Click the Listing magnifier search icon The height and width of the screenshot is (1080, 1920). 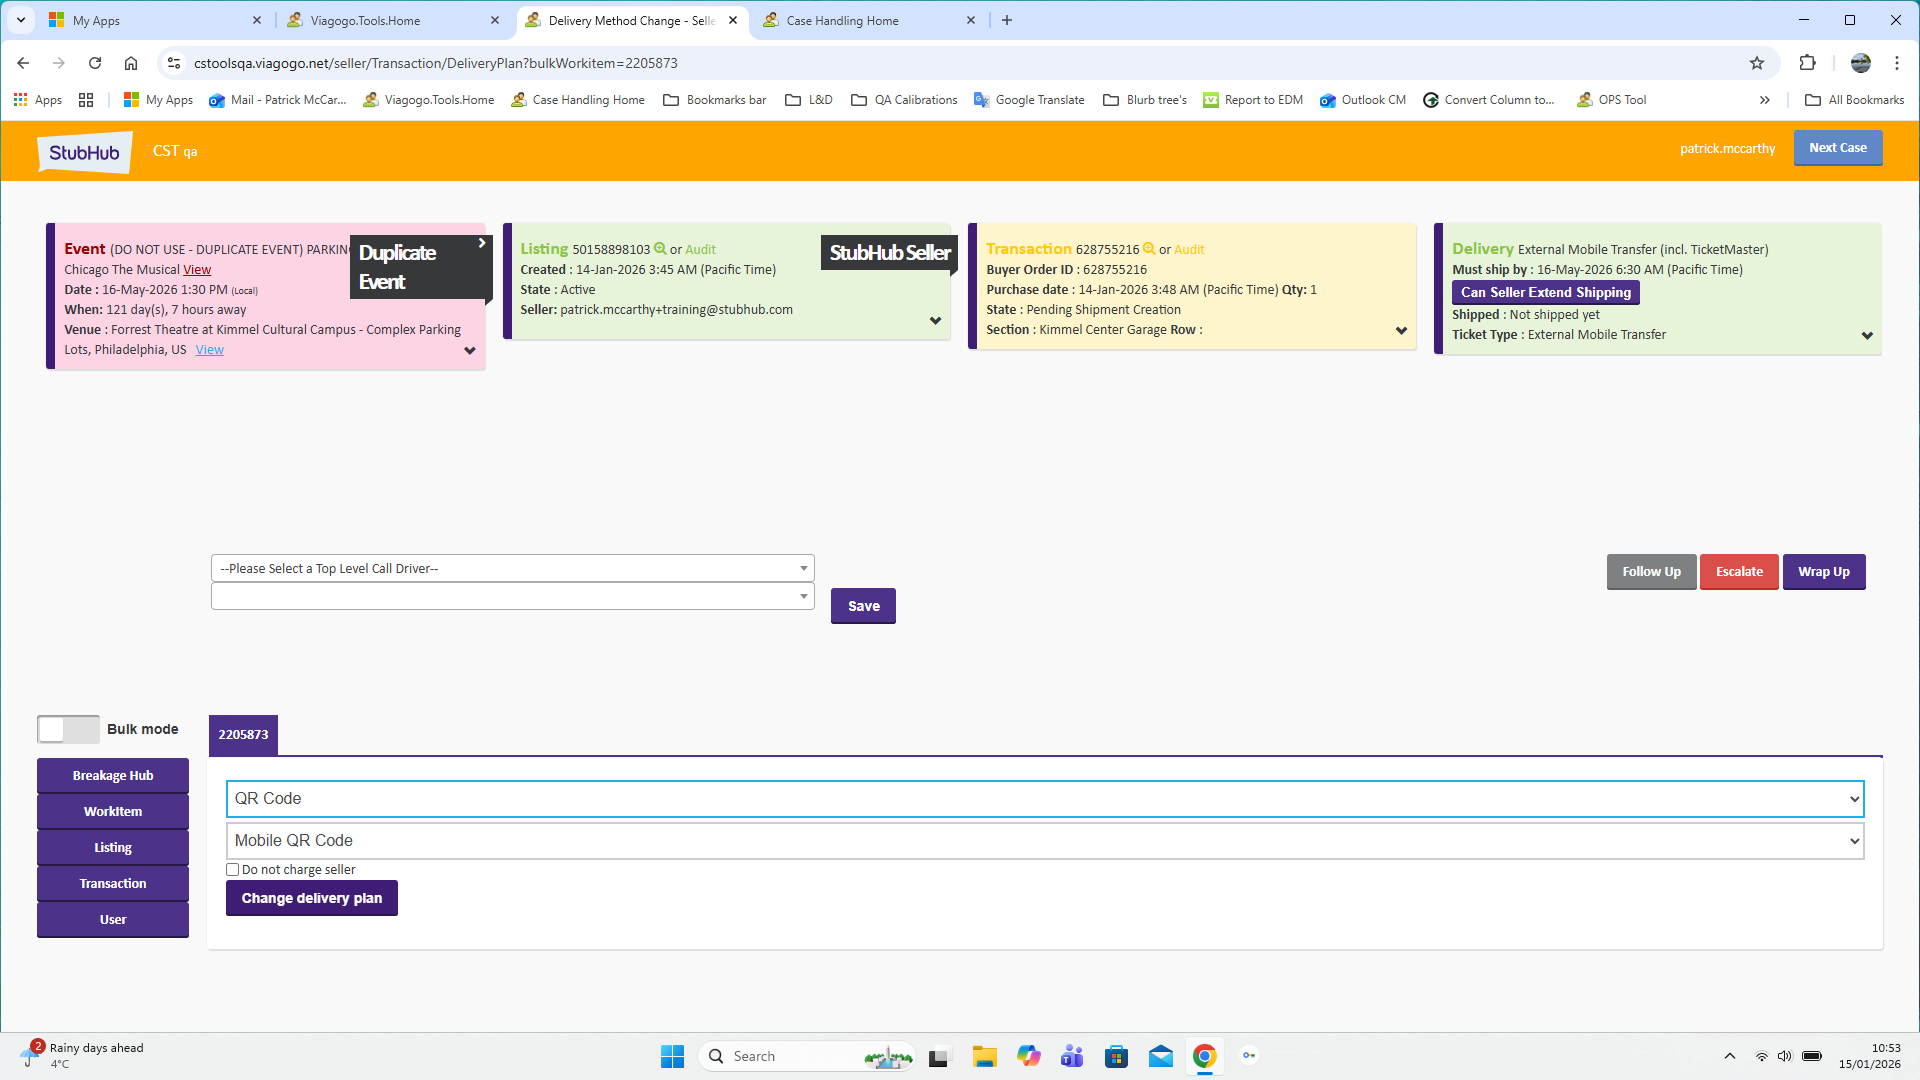click(x=660, y=249)
